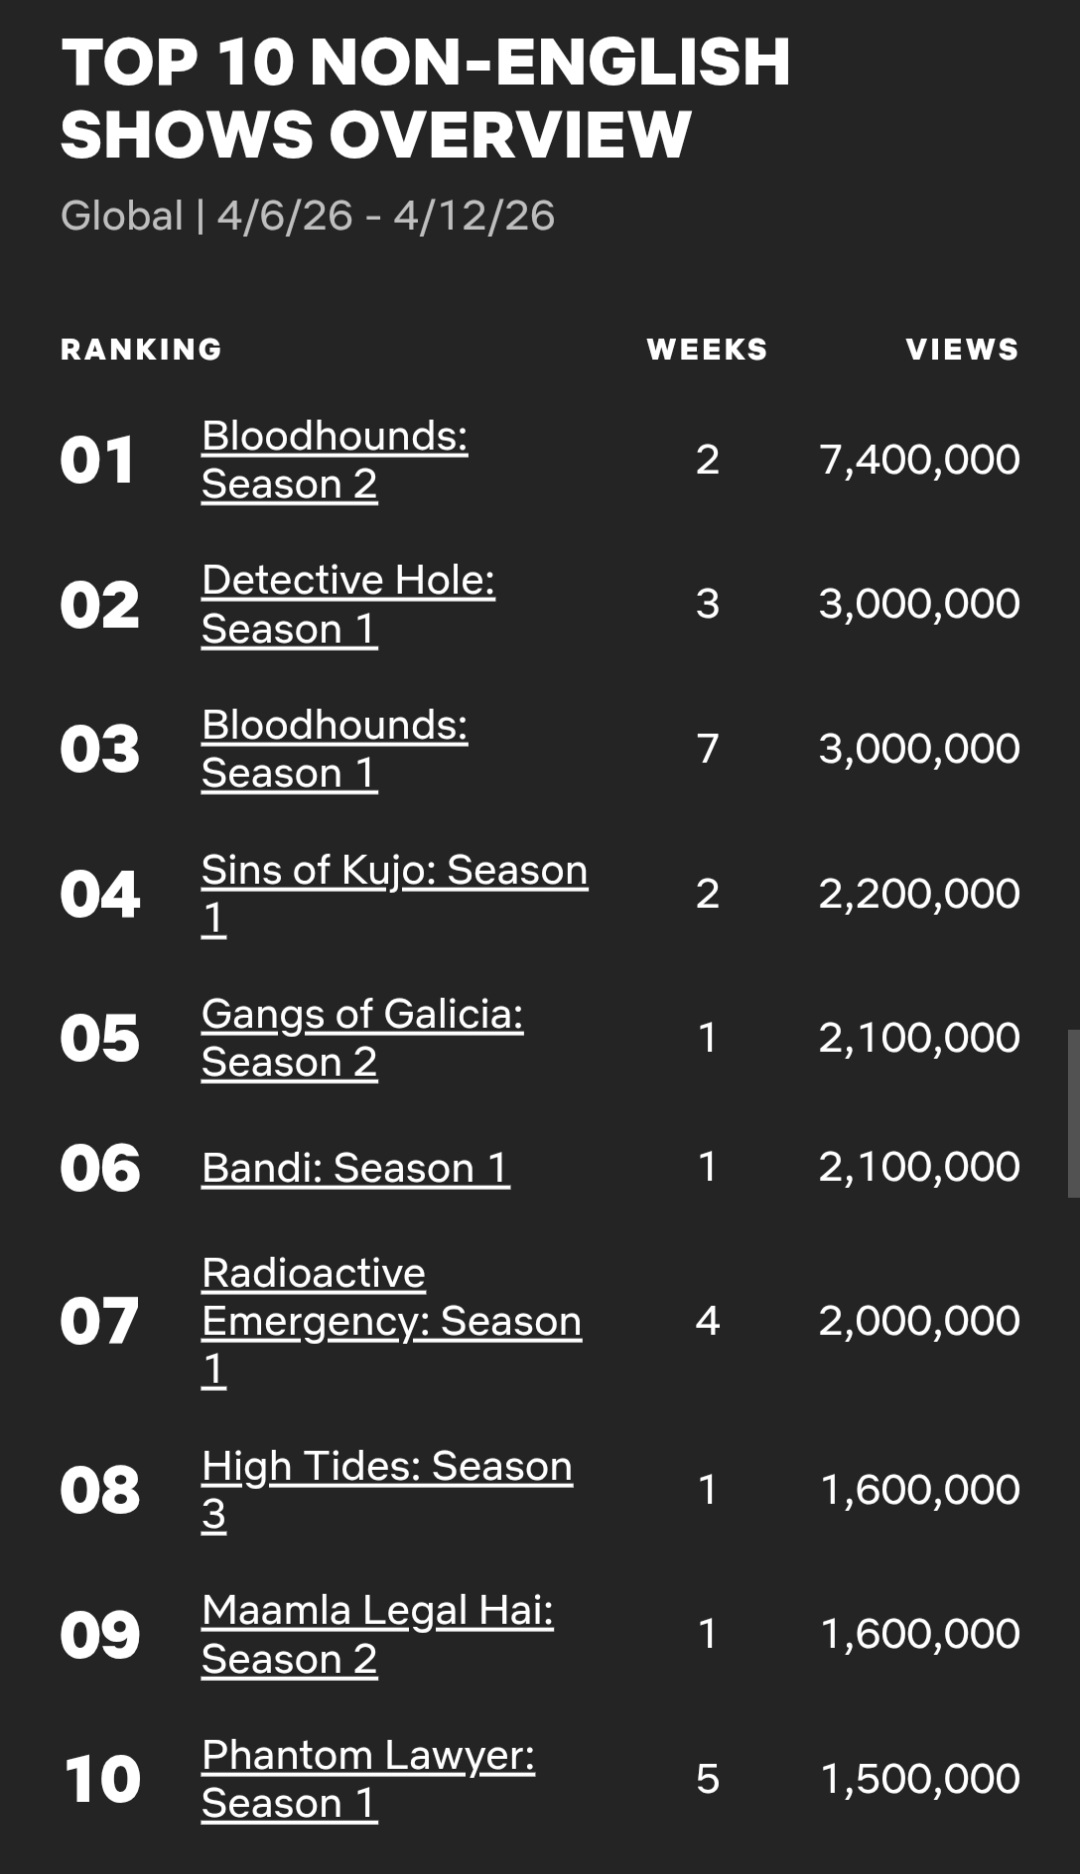Select the Phantom Lawyer: Season 1 link
This screenshot has height=1874, width=1080.
(367, 1779)
